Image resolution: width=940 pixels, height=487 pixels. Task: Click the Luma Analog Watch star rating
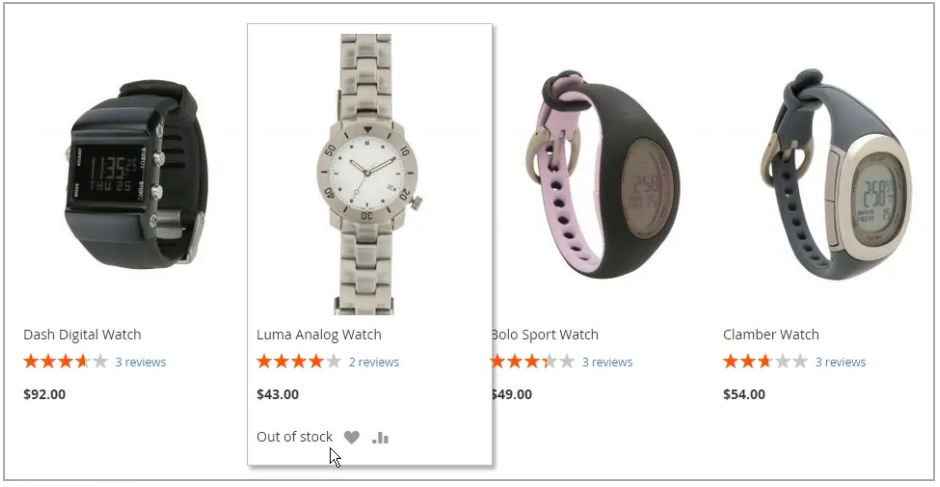[x=299, y=362]
